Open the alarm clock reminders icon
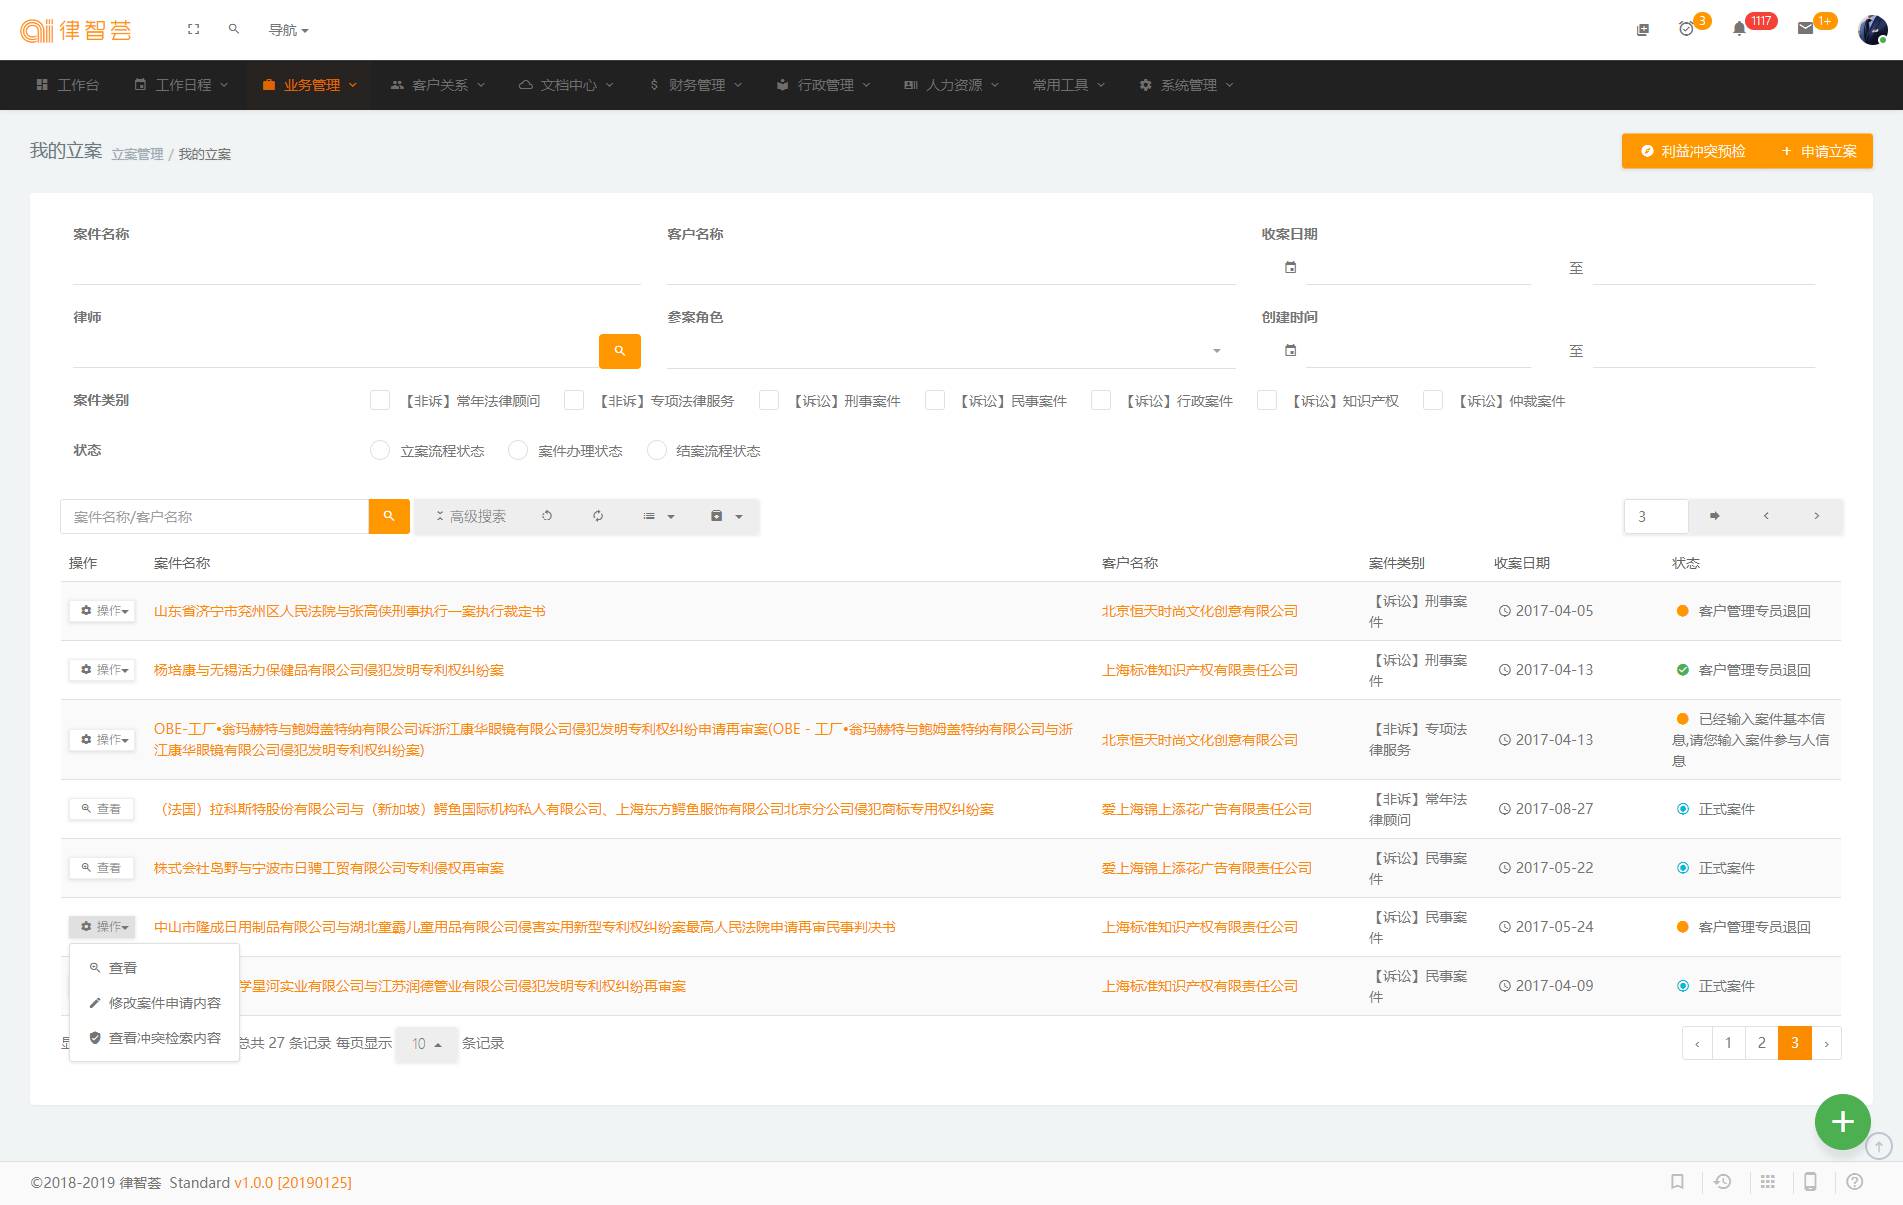 tap(1686, 30)
